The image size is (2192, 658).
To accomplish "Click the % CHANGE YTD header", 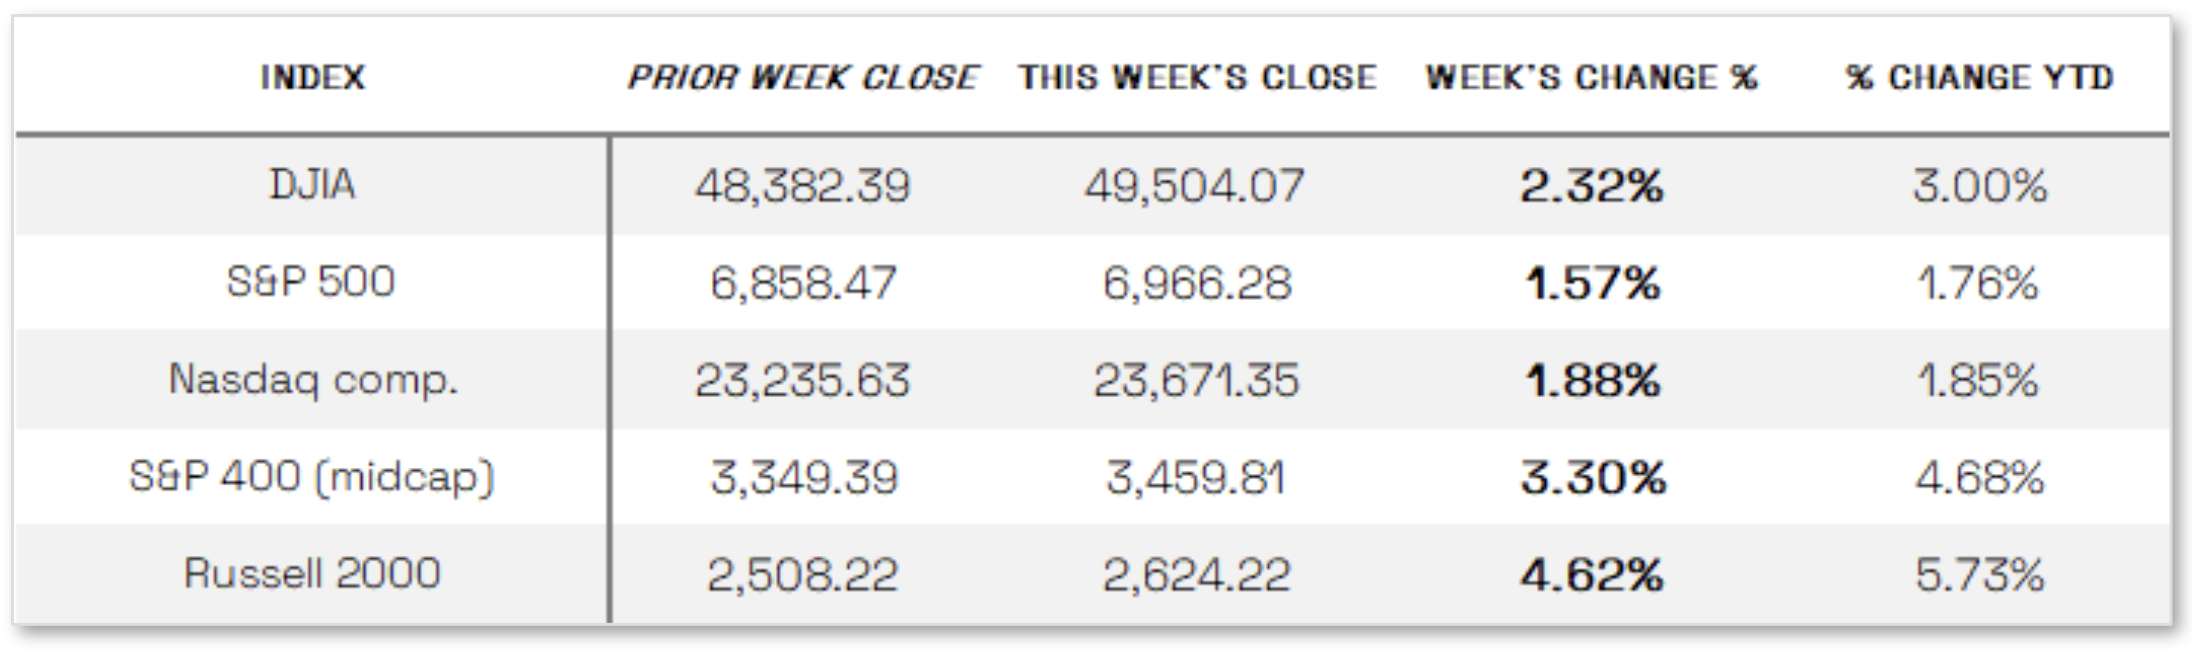I will coord(1979,77).
